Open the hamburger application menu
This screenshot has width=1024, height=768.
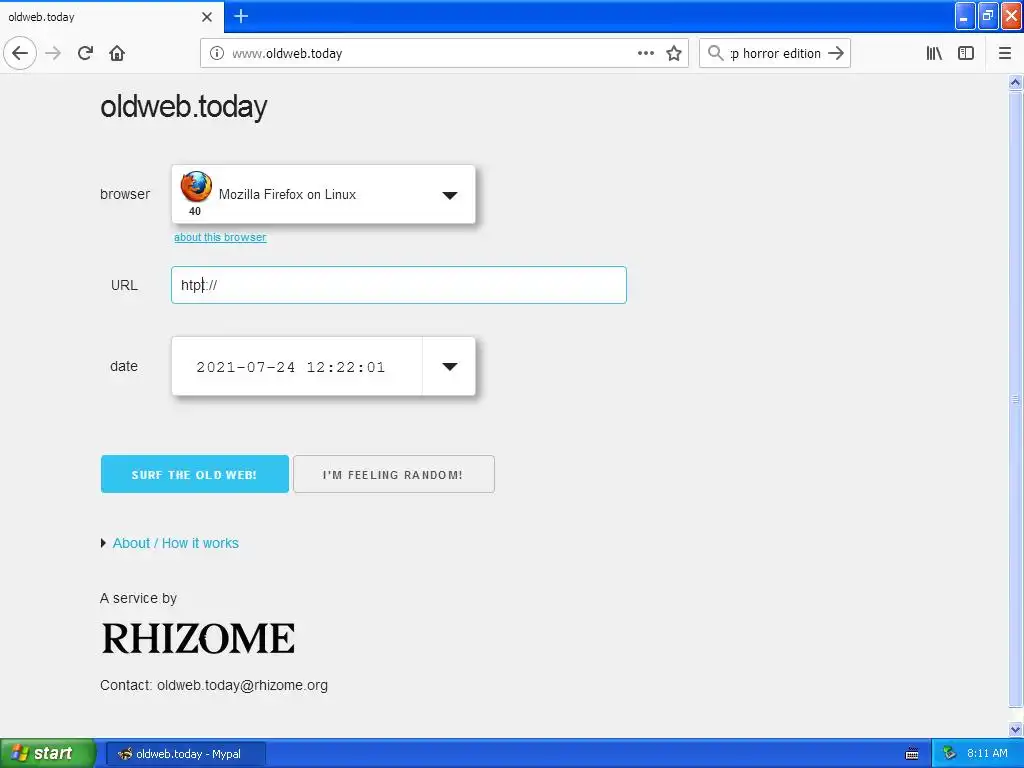coord(1005,53)
